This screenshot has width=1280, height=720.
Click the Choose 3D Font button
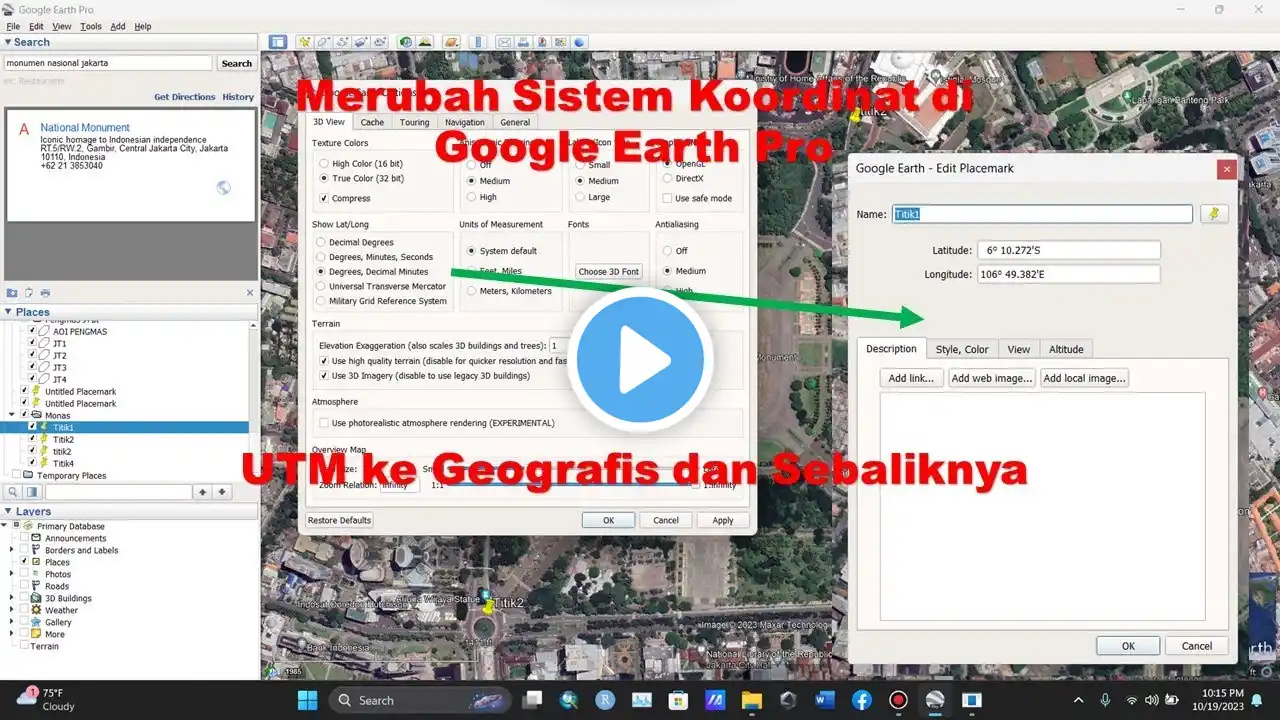tap(608, 271)
